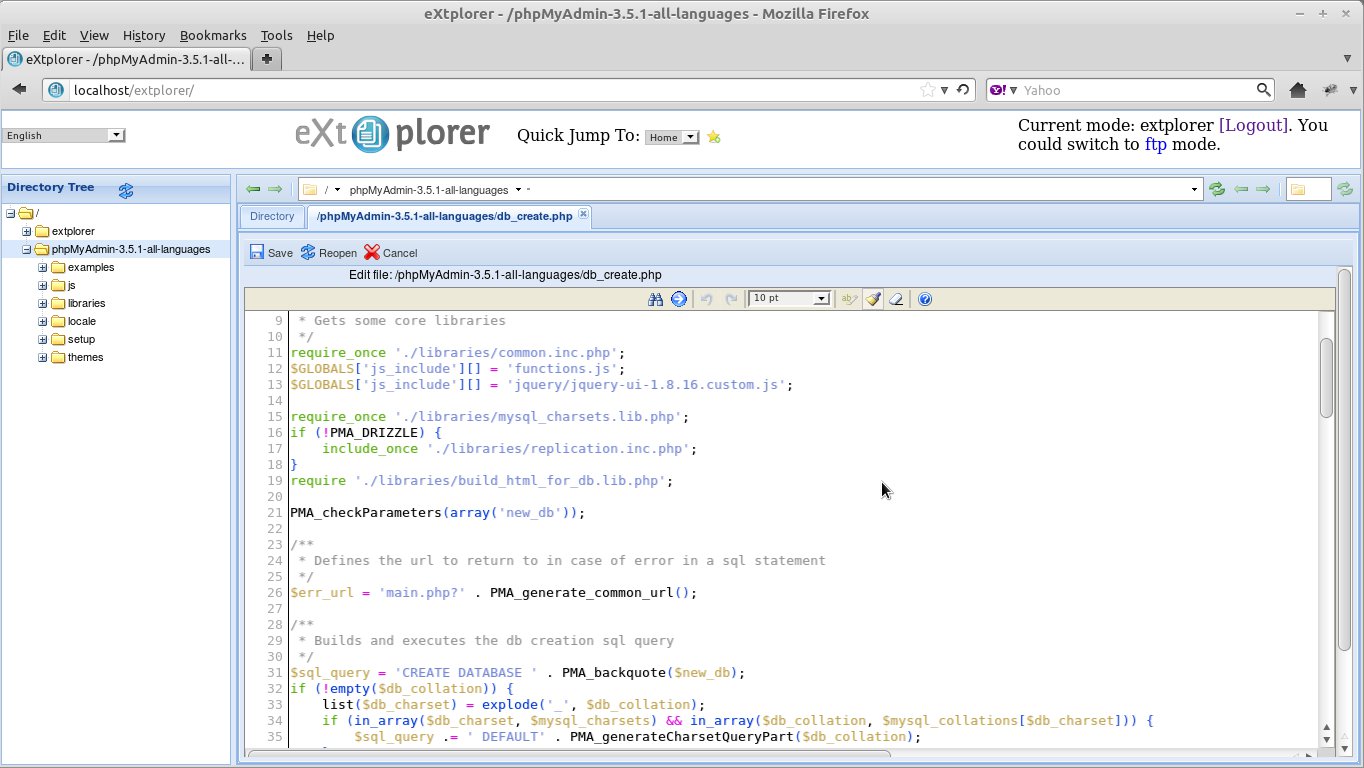
Task: Expand the setup folder node
Action: tap(43, 339)
